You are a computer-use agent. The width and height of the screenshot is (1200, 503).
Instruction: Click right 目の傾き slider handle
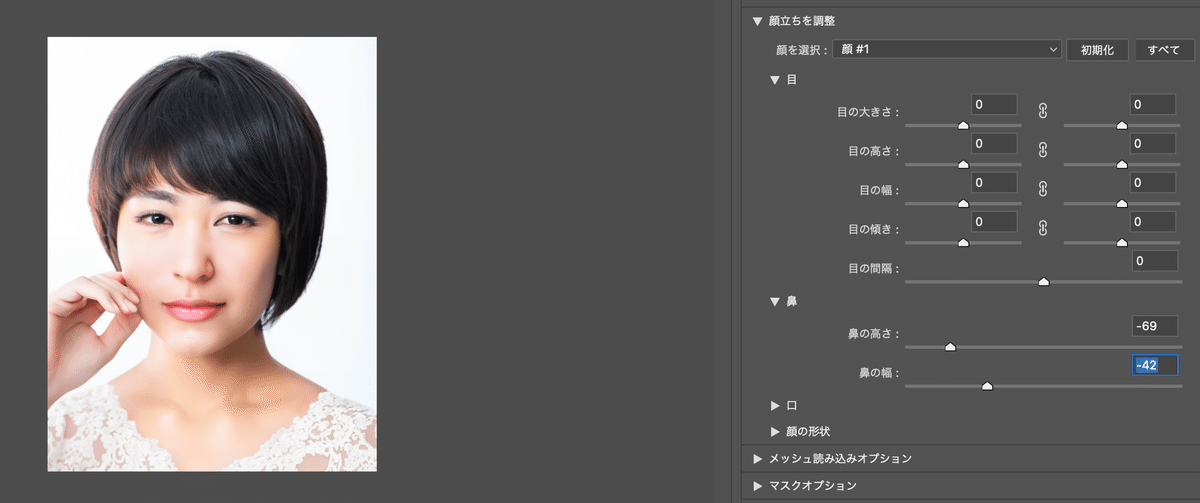pos(1121,242)
